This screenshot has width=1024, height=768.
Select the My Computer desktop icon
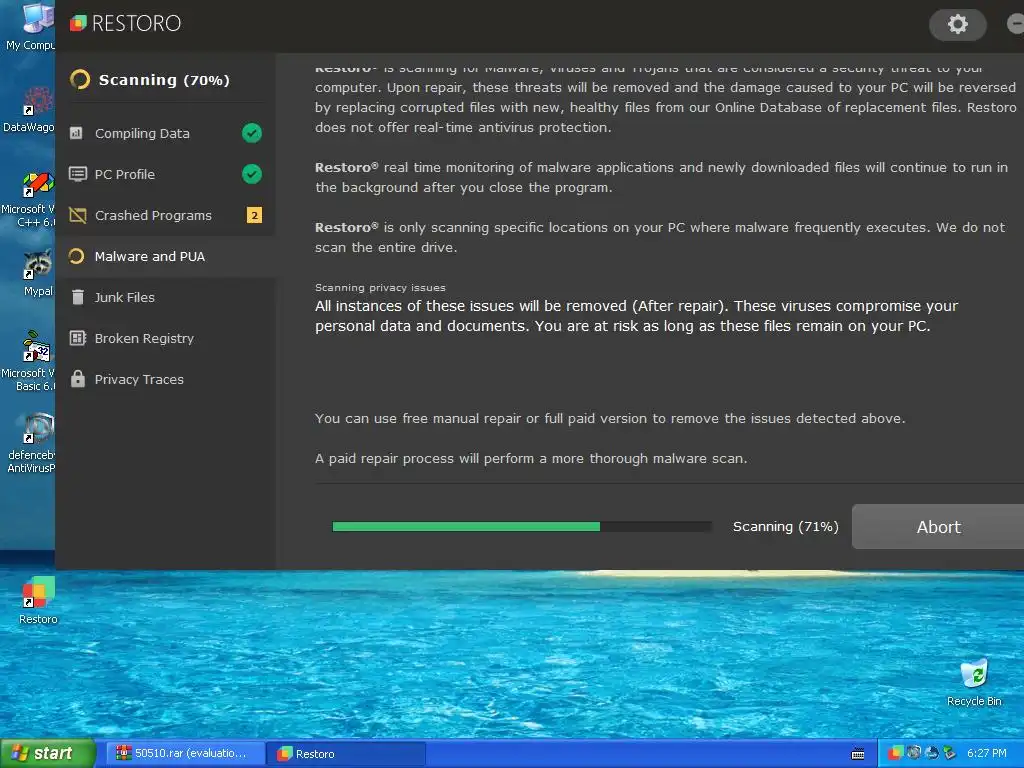30,26
